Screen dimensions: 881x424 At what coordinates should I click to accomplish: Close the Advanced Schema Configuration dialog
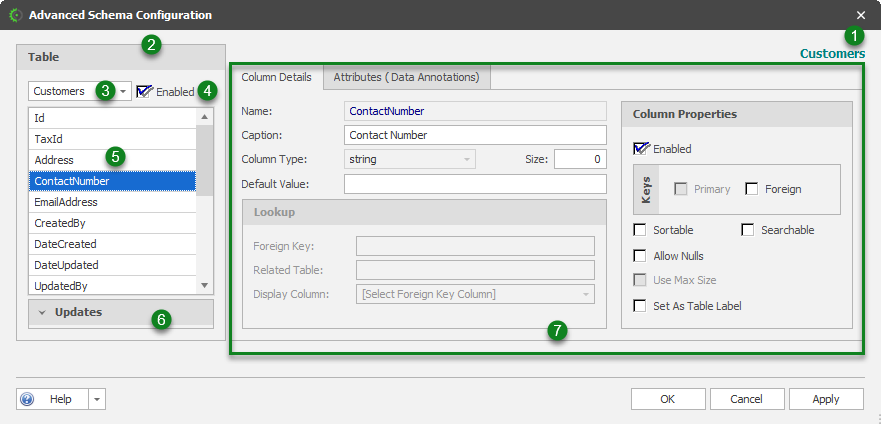(861, 15)
